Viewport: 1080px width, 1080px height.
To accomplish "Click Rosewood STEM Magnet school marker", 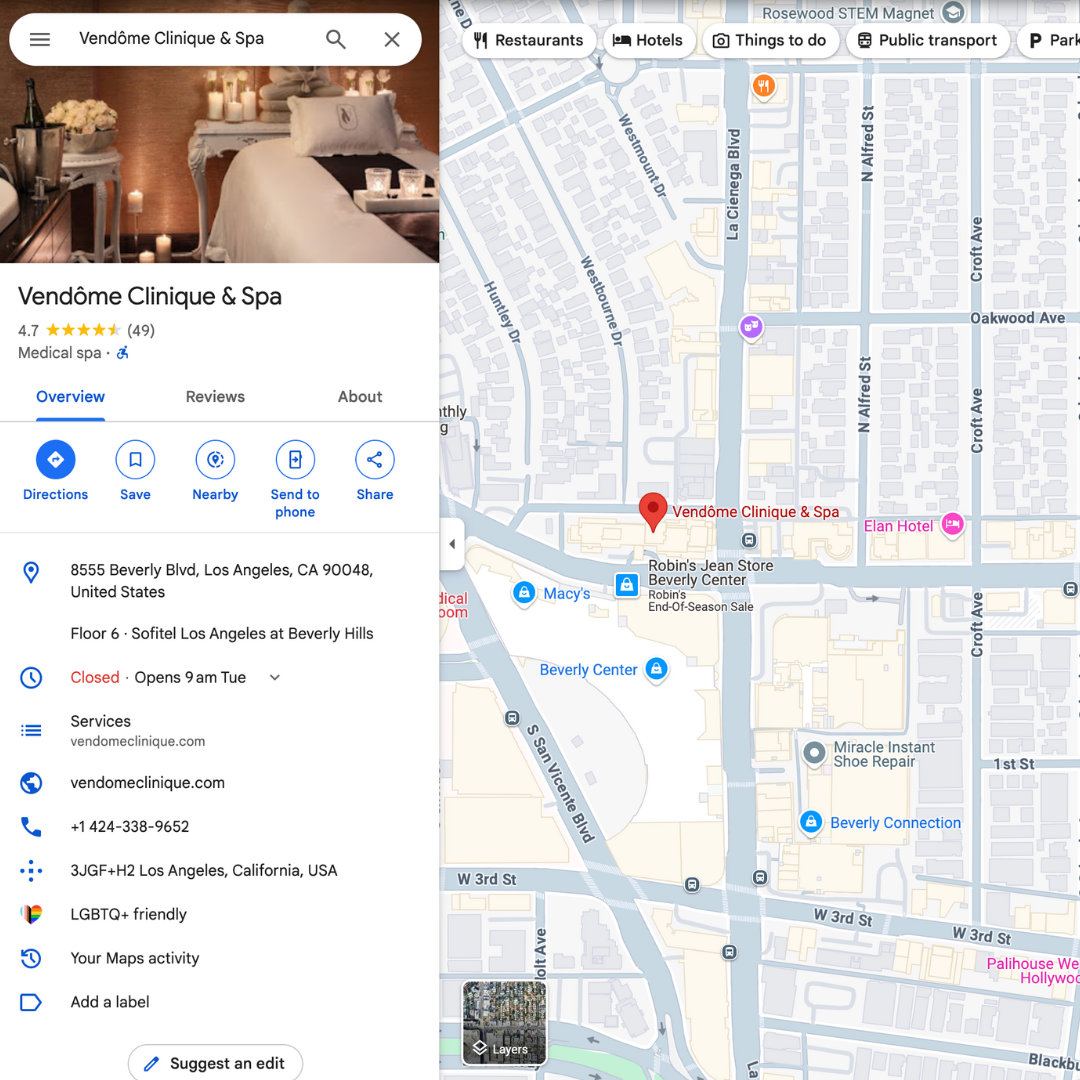I will 953,12.
